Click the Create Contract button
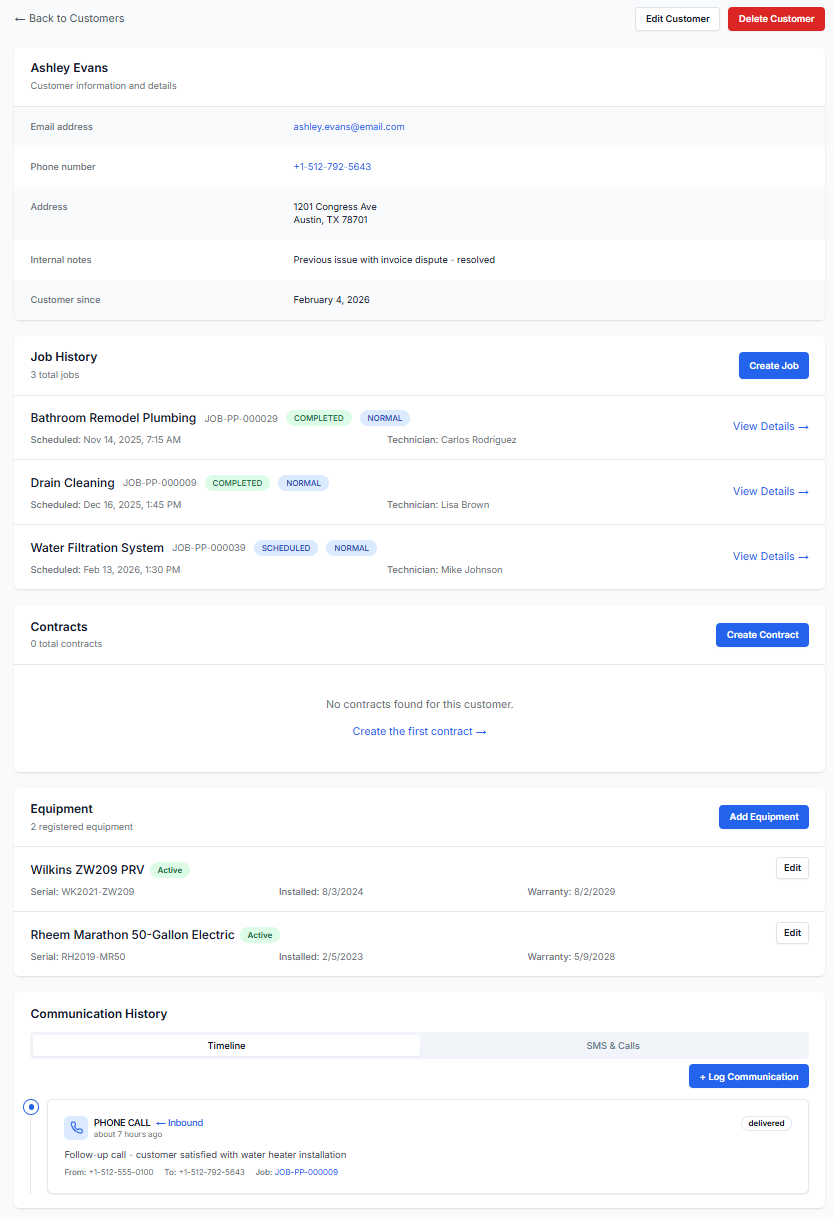The height and width of the screenshot is (1217, 833). tap(762, 635)
